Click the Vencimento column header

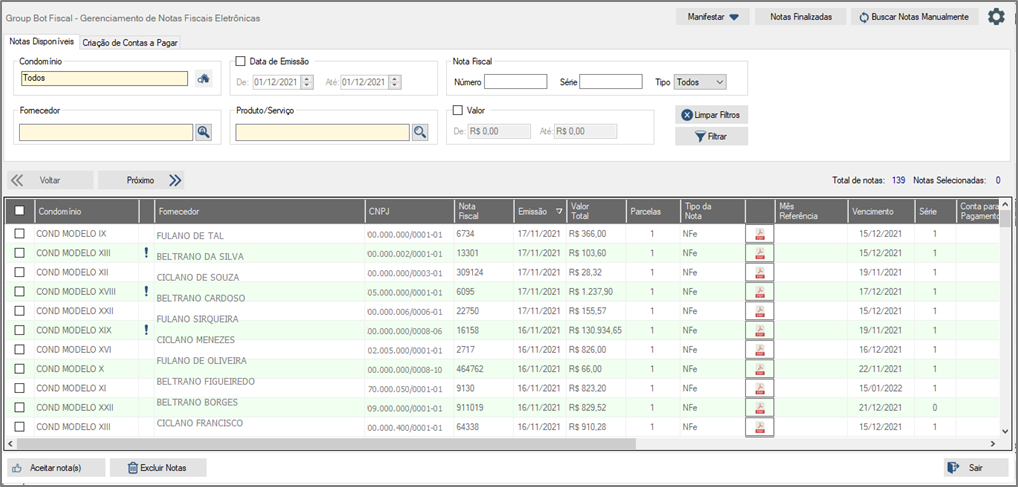(x=882, y=212)
